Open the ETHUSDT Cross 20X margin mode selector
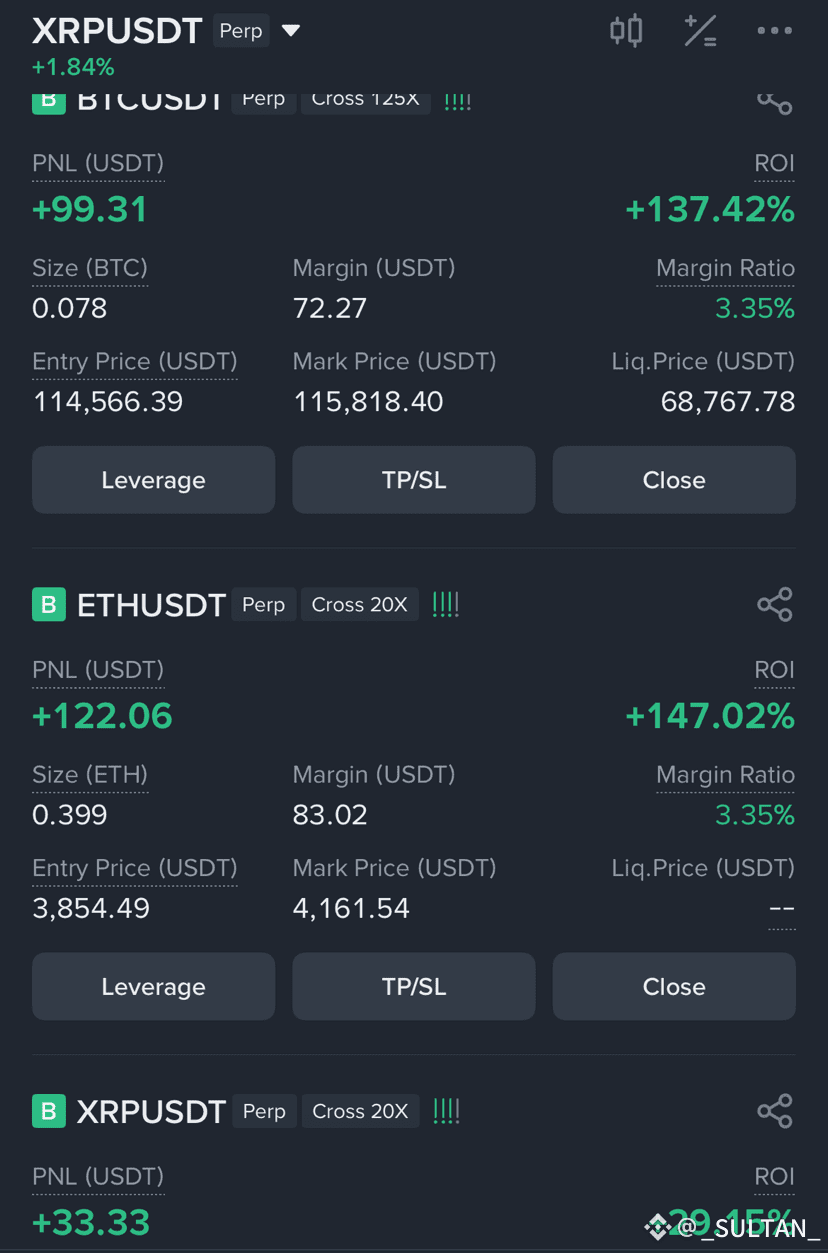The height and width of the screenshot is (1253, 828). pos(359,605)
